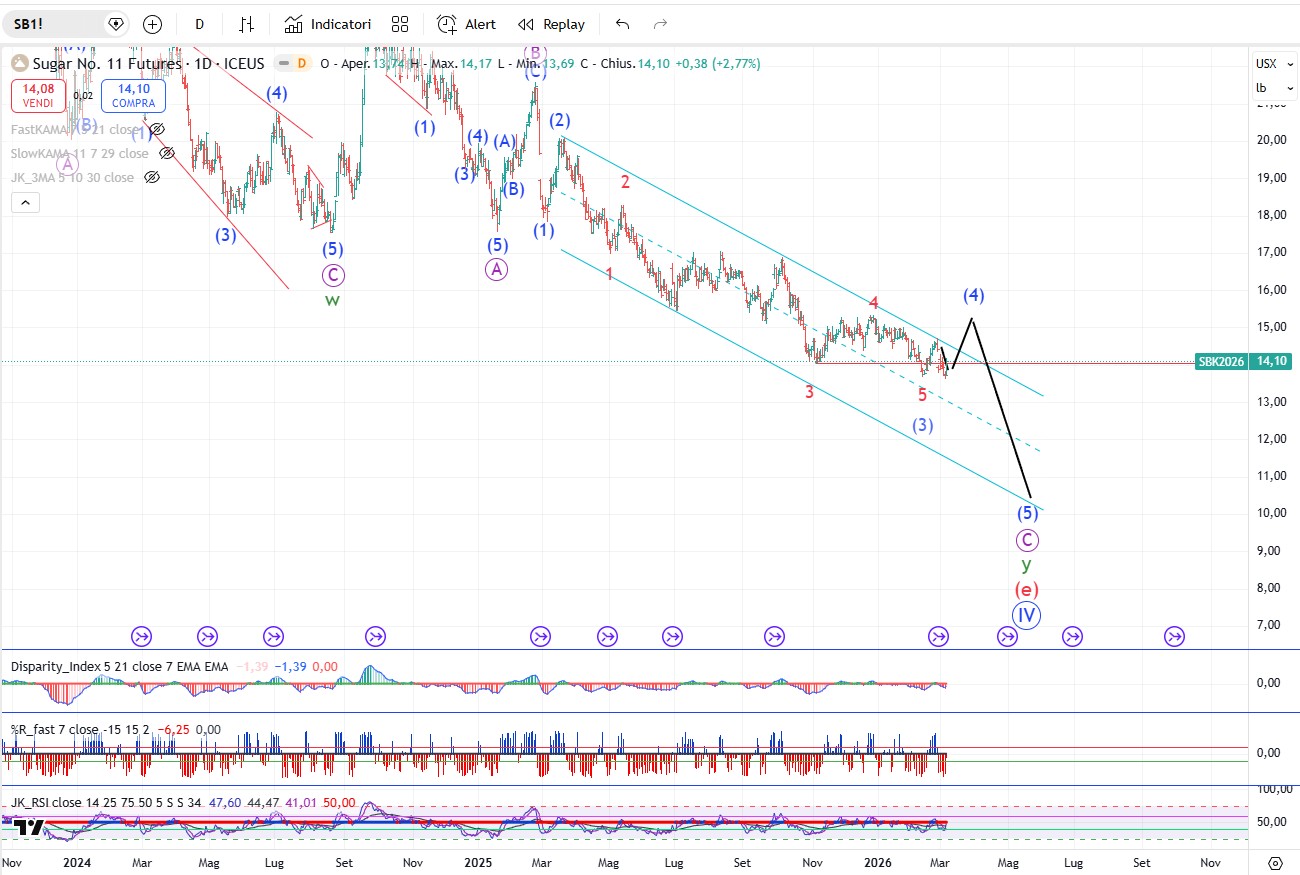Screen dimensions: 1300x875
Task: Open the indicator templates grid icon
Action: click(400, 24)
